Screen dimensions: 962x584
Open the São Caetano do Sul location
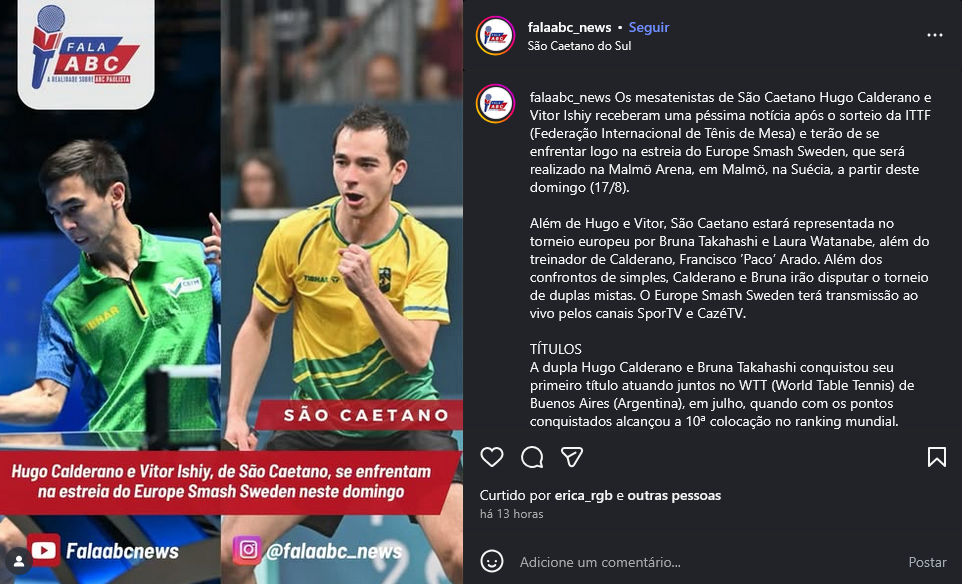pyautogui.click(x=579, y=46)
